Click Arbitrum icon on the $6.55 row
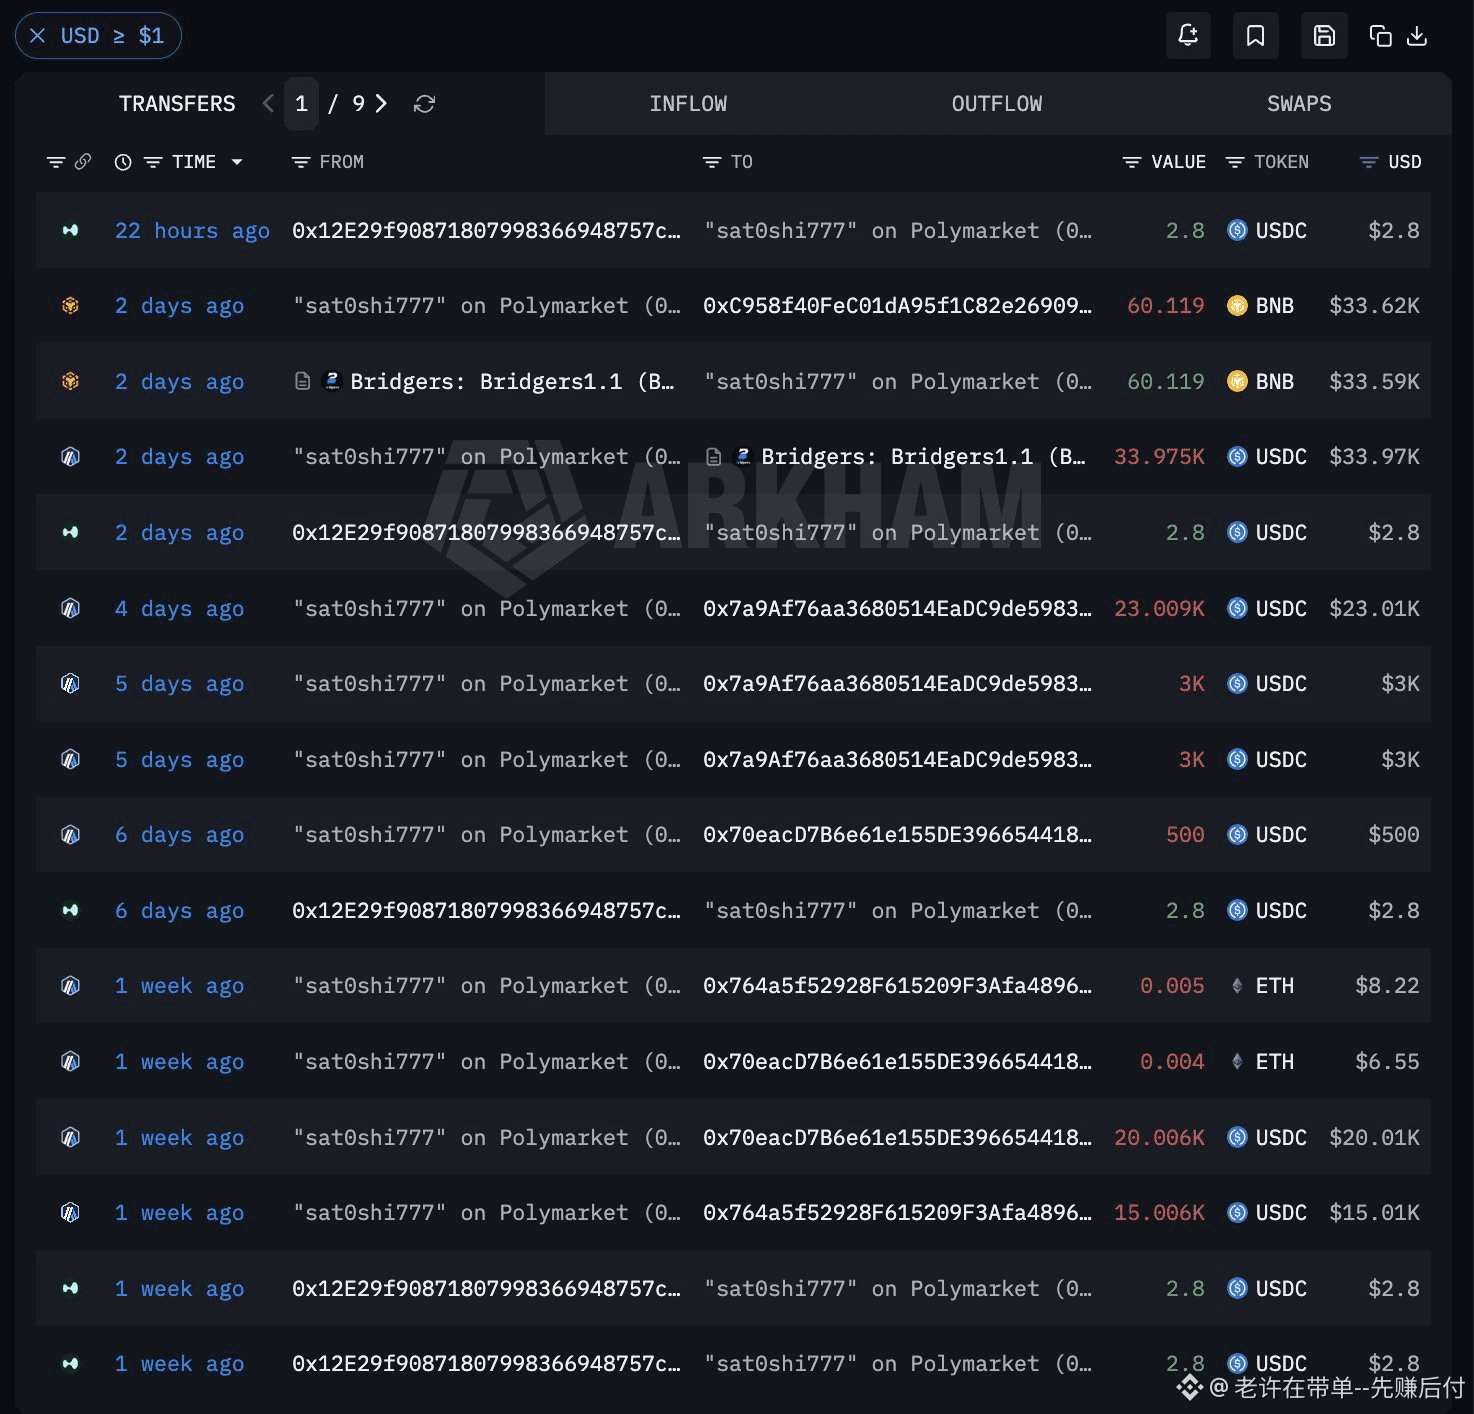 point(70,1062)
